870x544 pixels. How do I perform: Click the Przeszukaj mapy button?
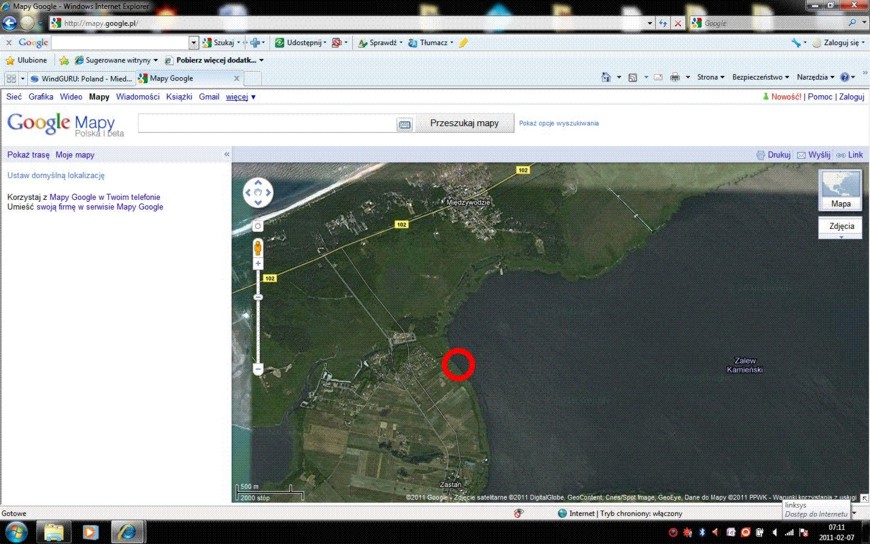pyautogui.click(x=464, y=123)
